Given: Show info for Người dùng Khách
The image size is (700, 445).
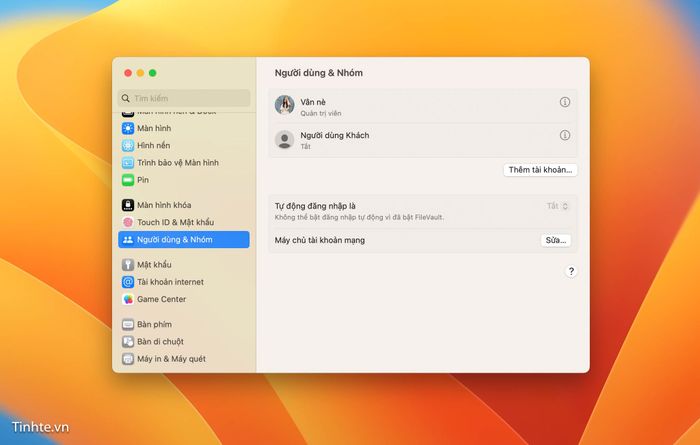Looking at the screenshot, I should [x=565, y=135].
